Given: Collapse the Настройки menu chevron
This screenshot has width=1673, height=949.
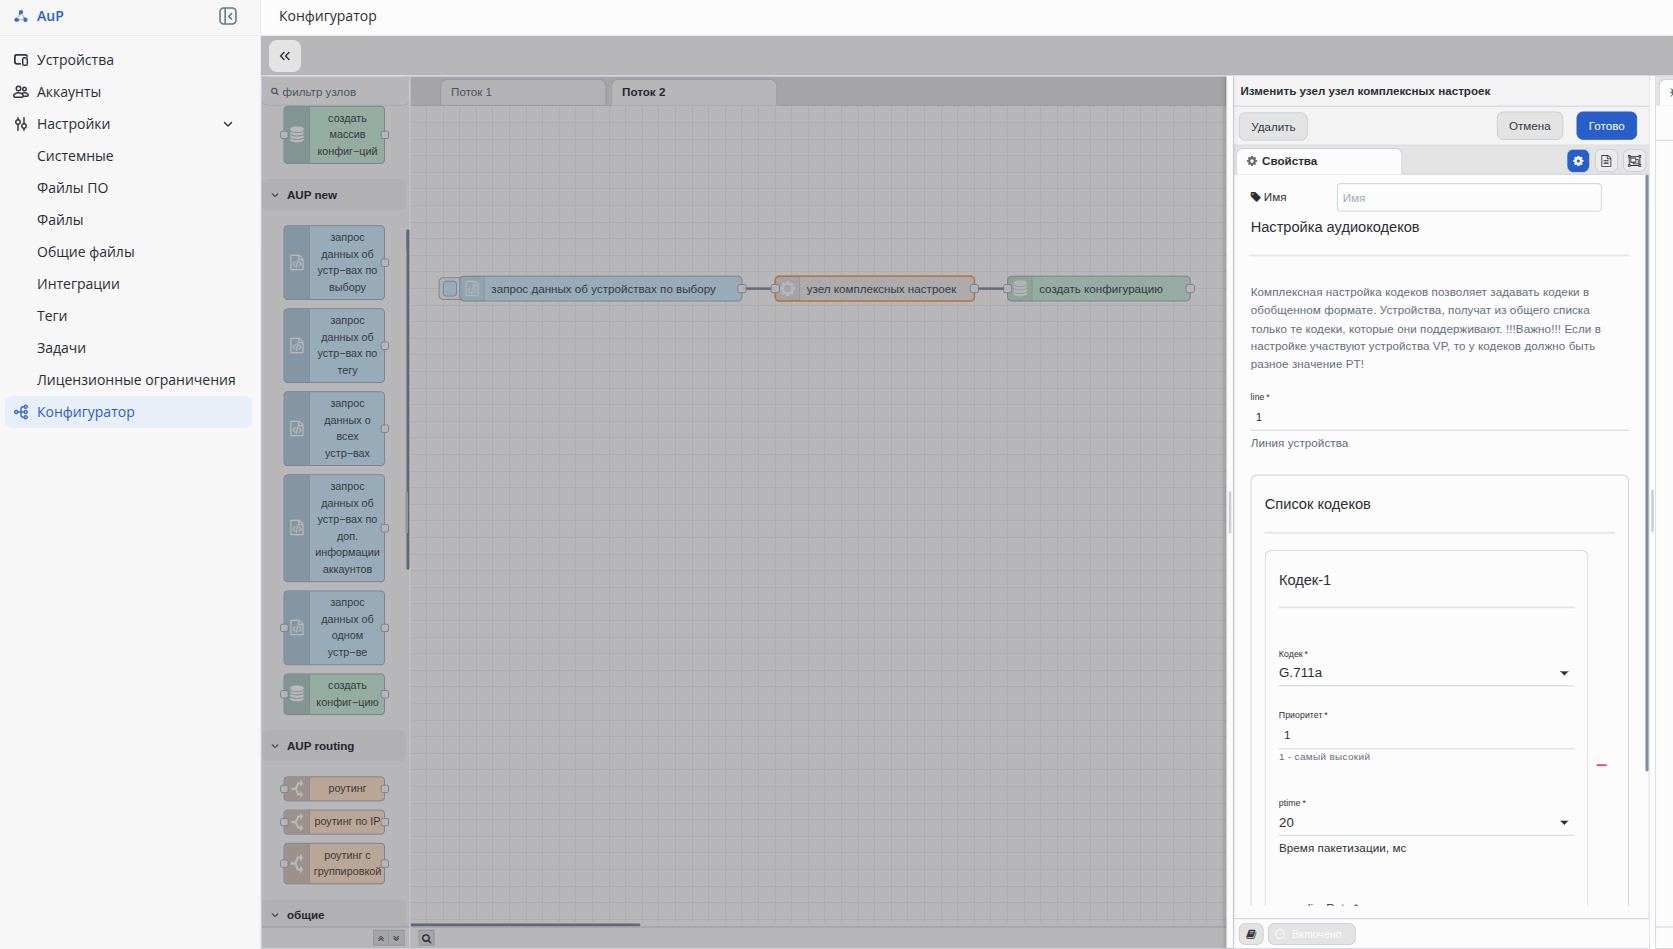Looking at the screenshot, I should 228,124.
